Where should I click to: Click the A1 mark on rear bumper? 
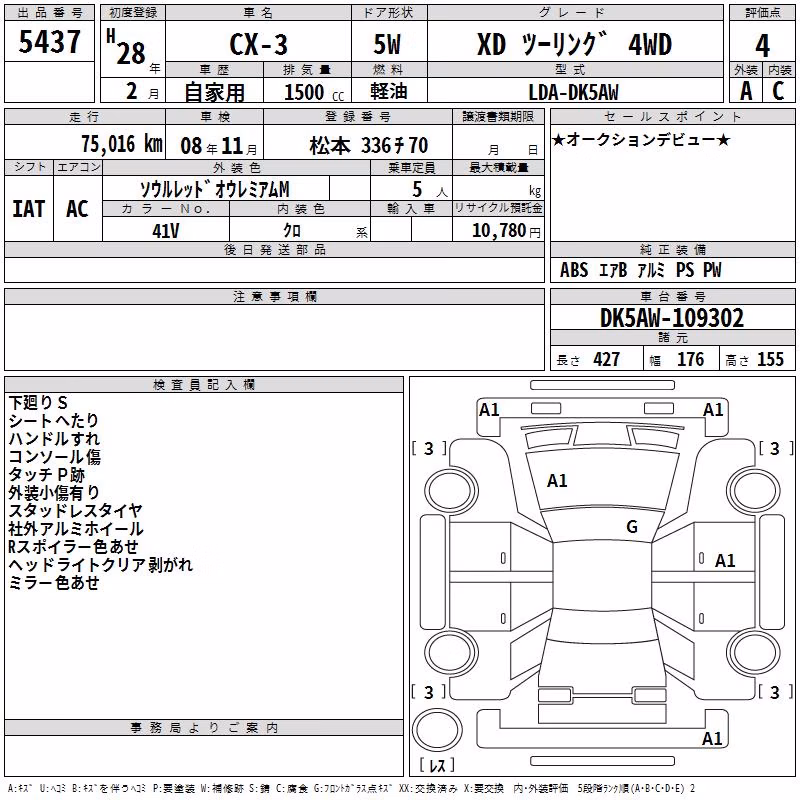point(712,738)
